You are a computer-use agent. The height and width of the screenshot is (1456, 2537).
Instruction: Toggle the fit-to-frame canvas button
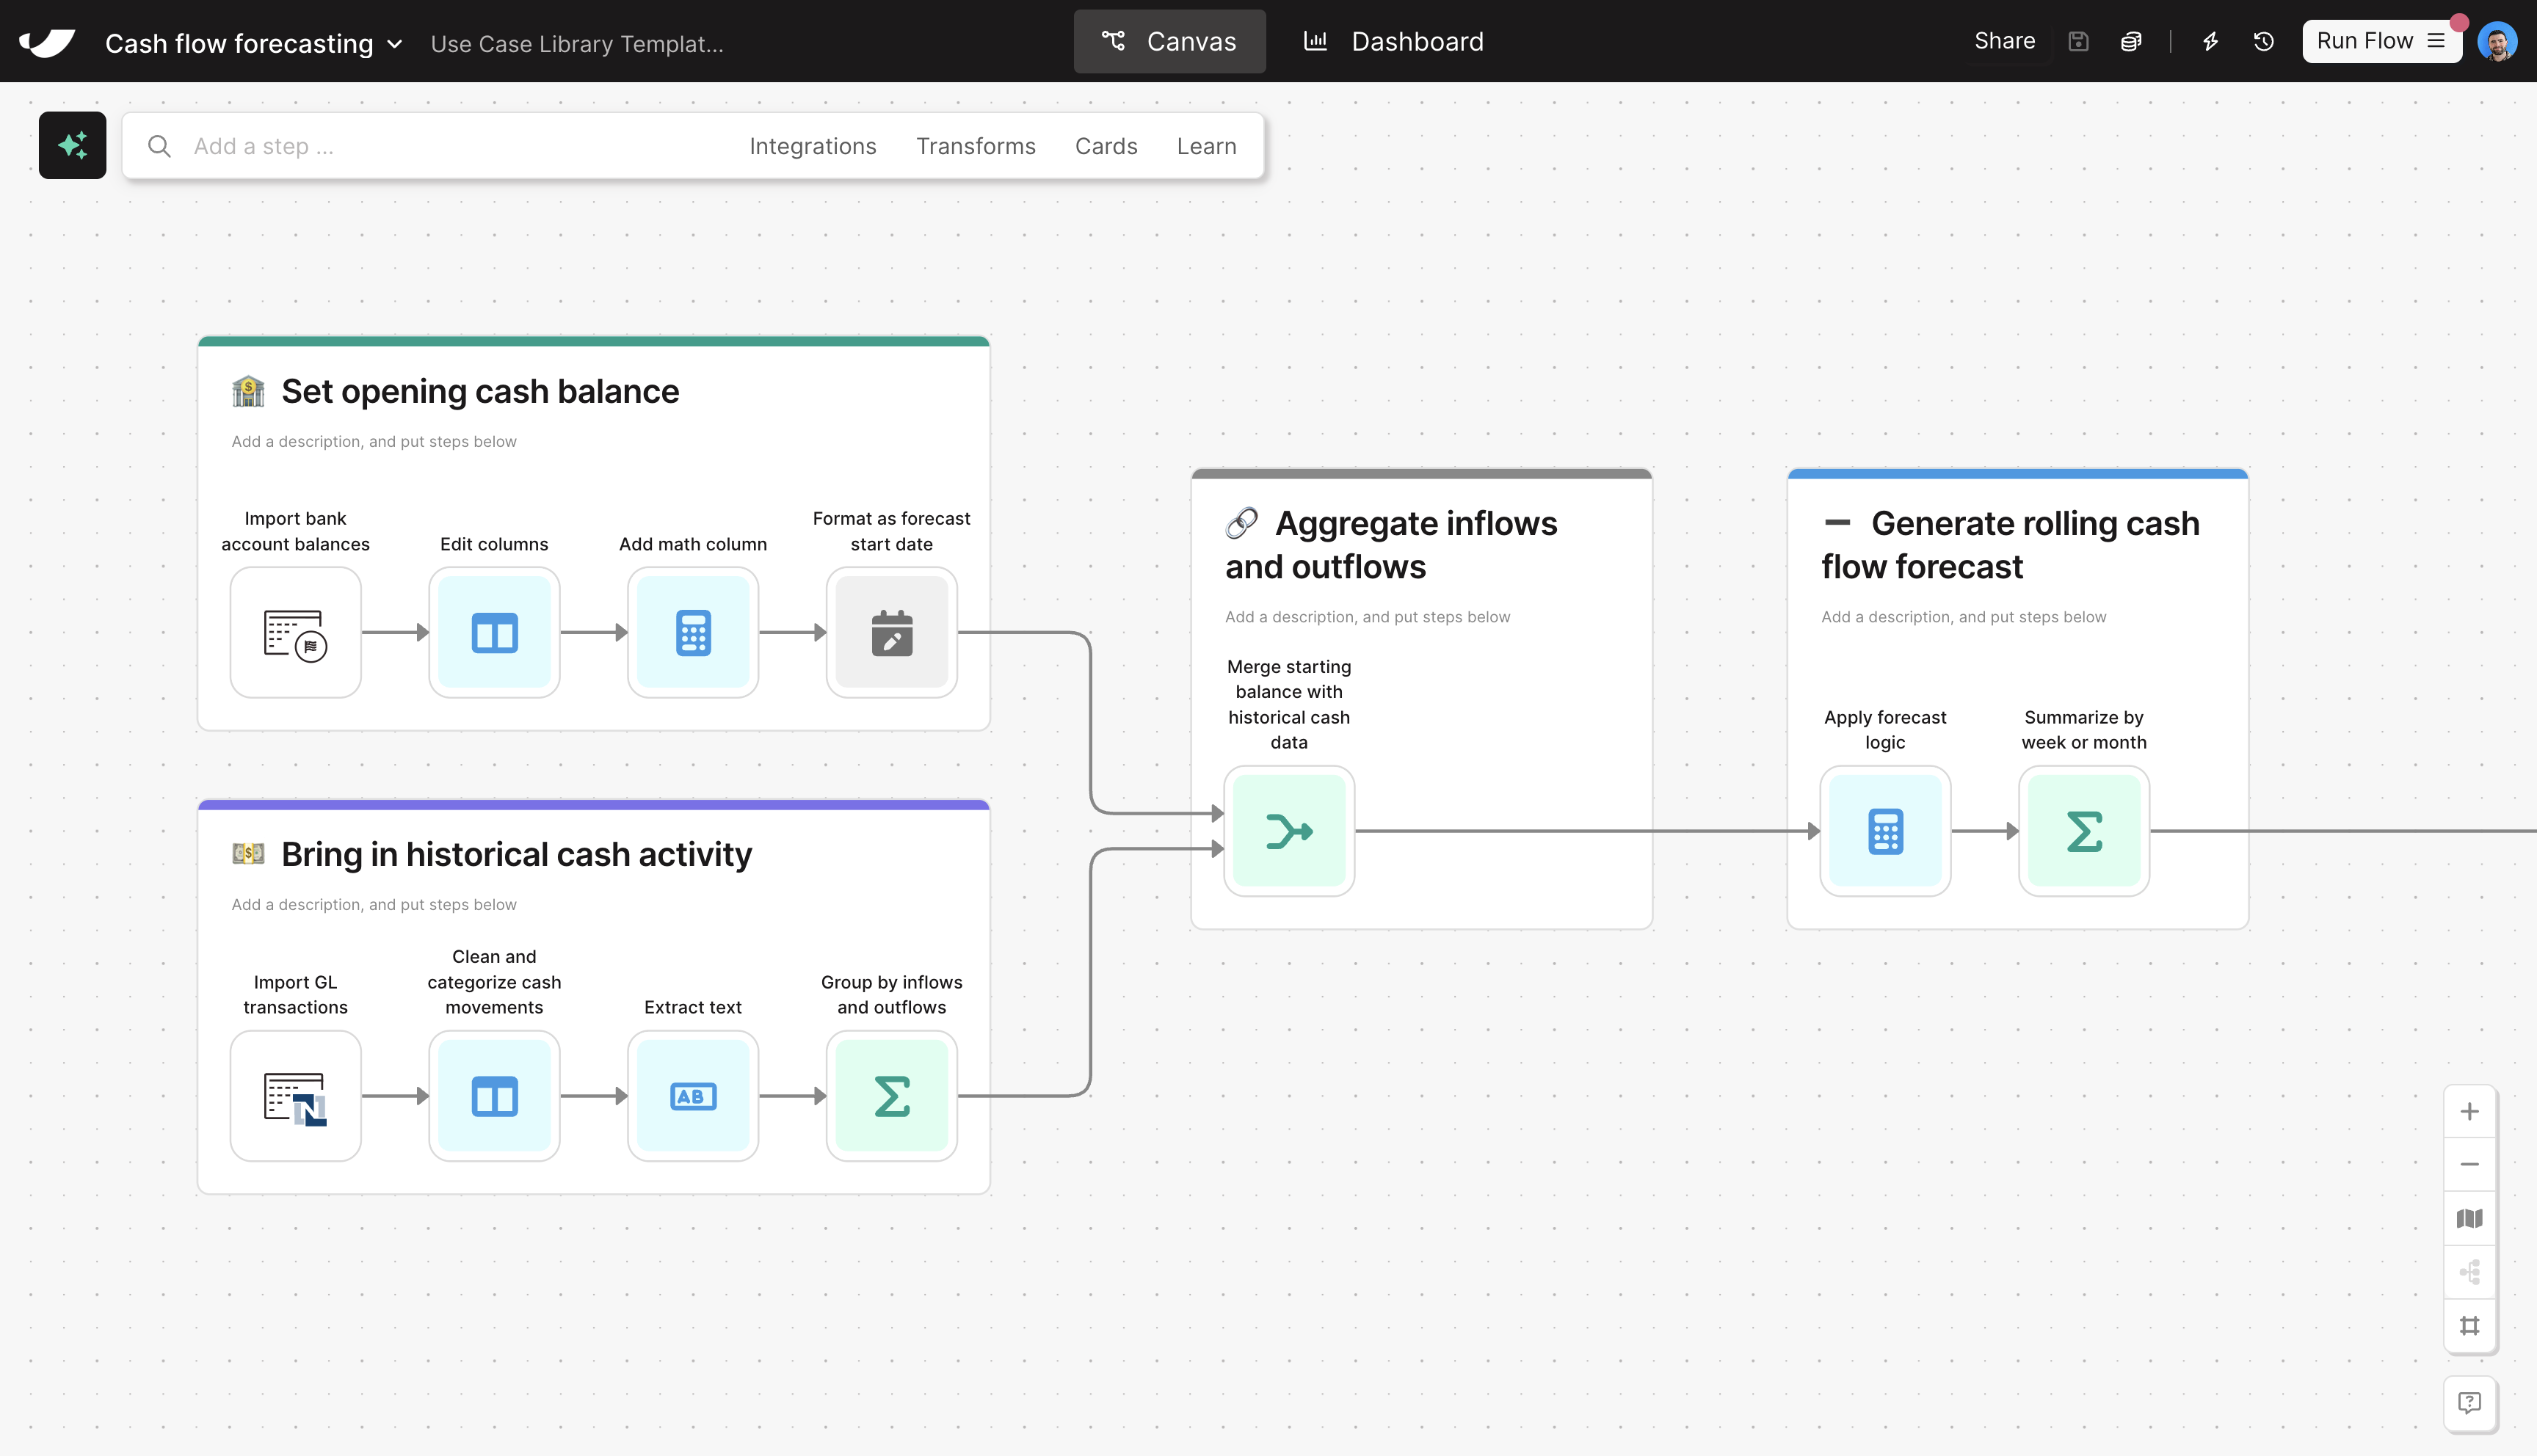pyautogui.click(x=2469, y=1326)
